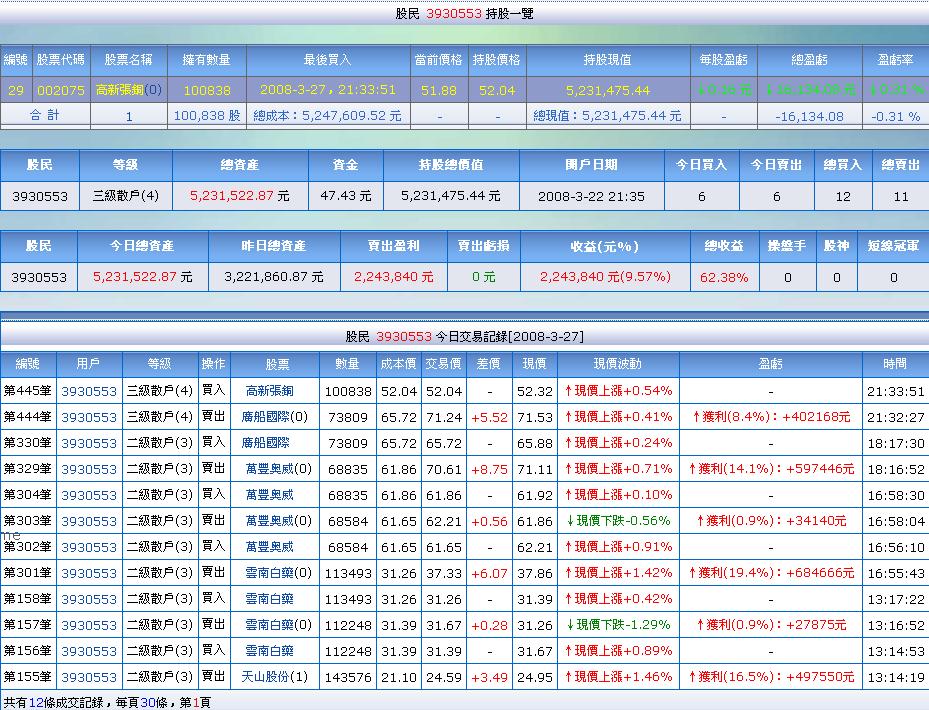929x710 pixels.
Task: Click the 2,243,840 元(9.57%) earnings cell
Action: point(605,277)
